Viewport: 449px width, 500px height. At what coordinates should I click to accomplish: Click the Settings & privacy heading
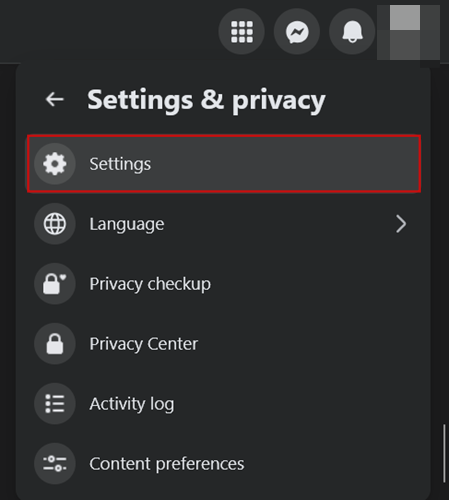point(206,100)
